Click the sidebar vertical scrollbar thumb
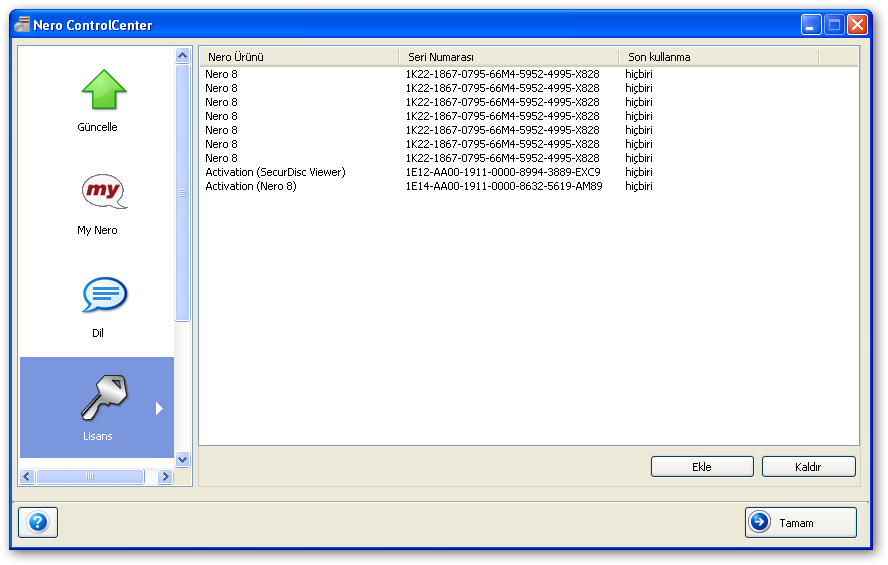 coord(182,192)
